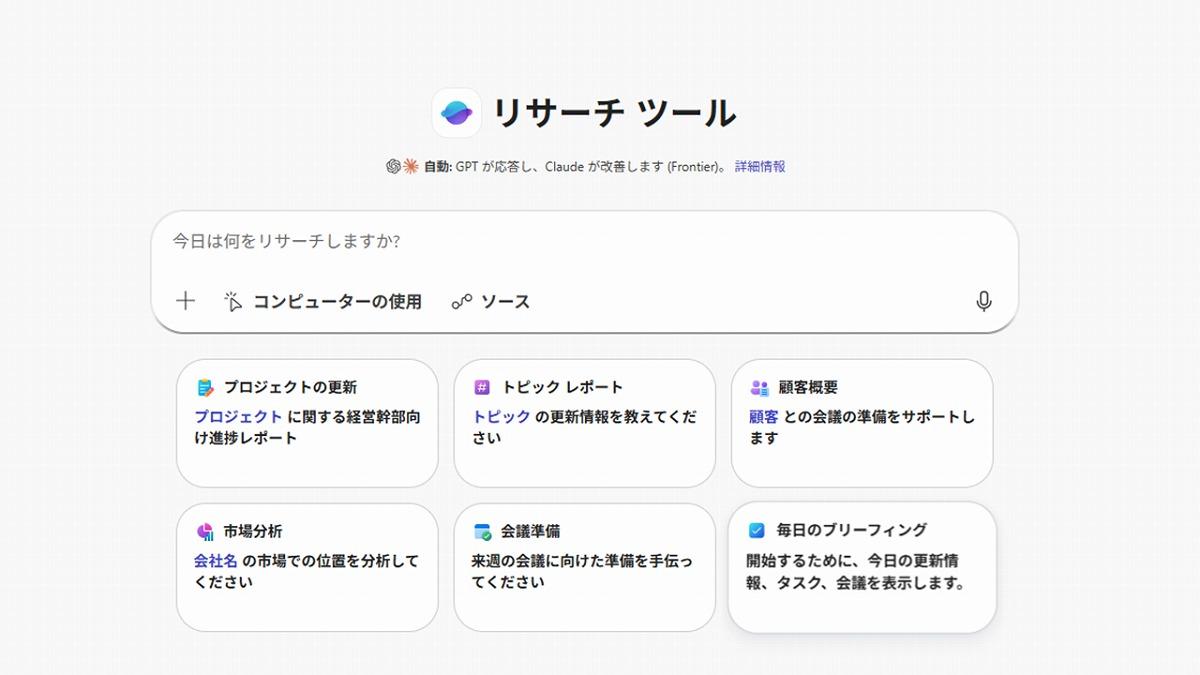Click the 毎日のブリーフィング checkbox icon
The height and width of the screenshot is (675, 1200).
click(x=758, y=531)
